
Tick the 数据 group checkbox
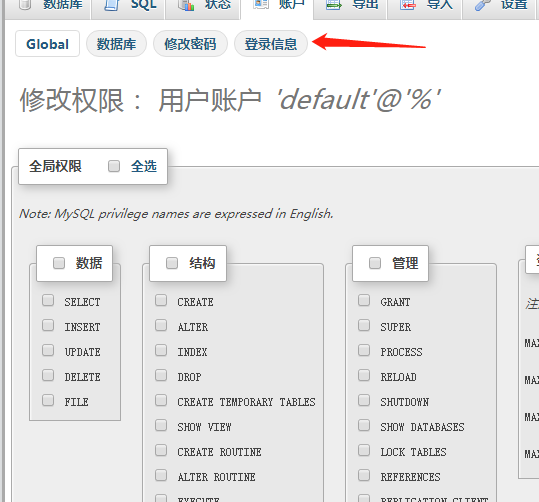[59, 263]
